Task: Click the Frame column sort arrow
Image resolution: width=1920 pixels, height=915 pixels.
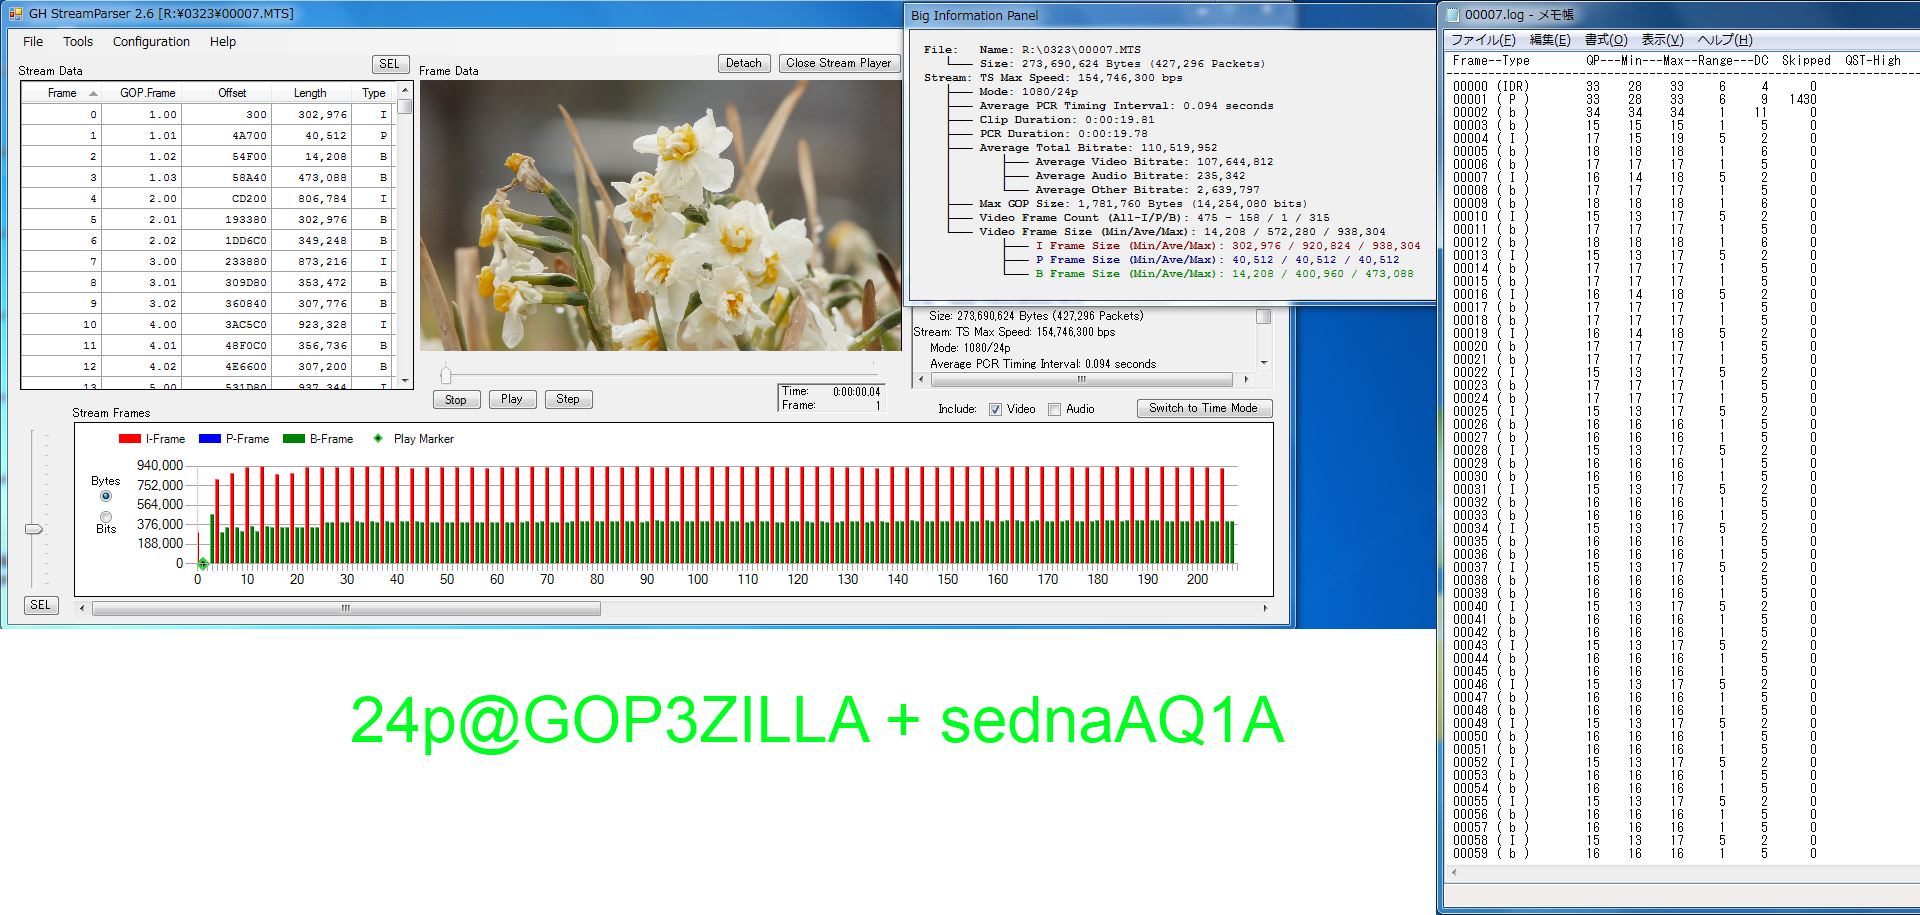Action: (94, 93)
